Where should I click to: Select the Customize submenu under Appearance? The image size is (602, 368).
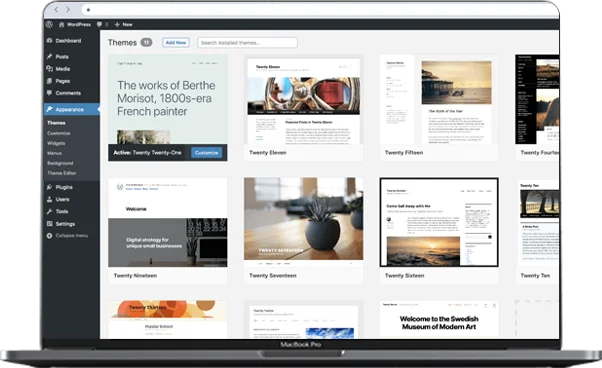tap(59, 133)
